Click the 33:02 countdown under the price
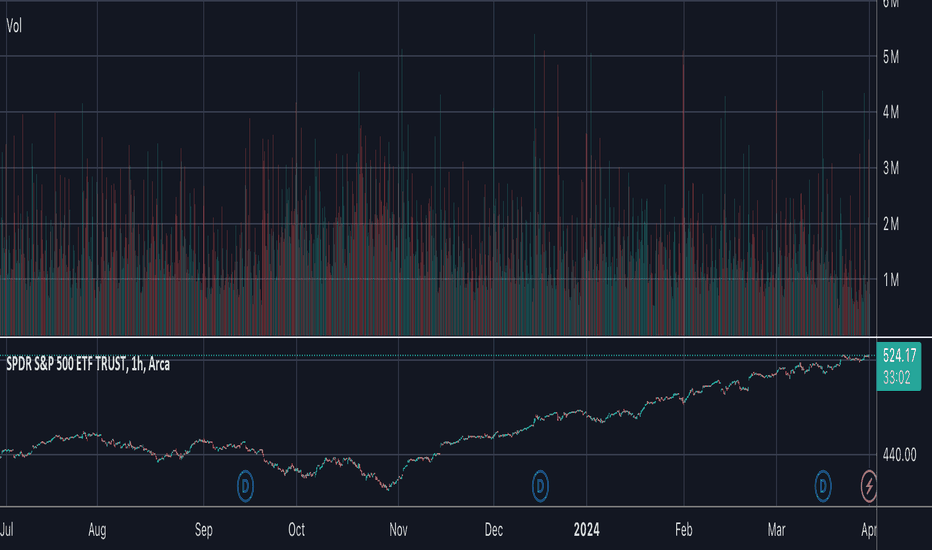This screenshot has height=550, width=932. (896, 378)
